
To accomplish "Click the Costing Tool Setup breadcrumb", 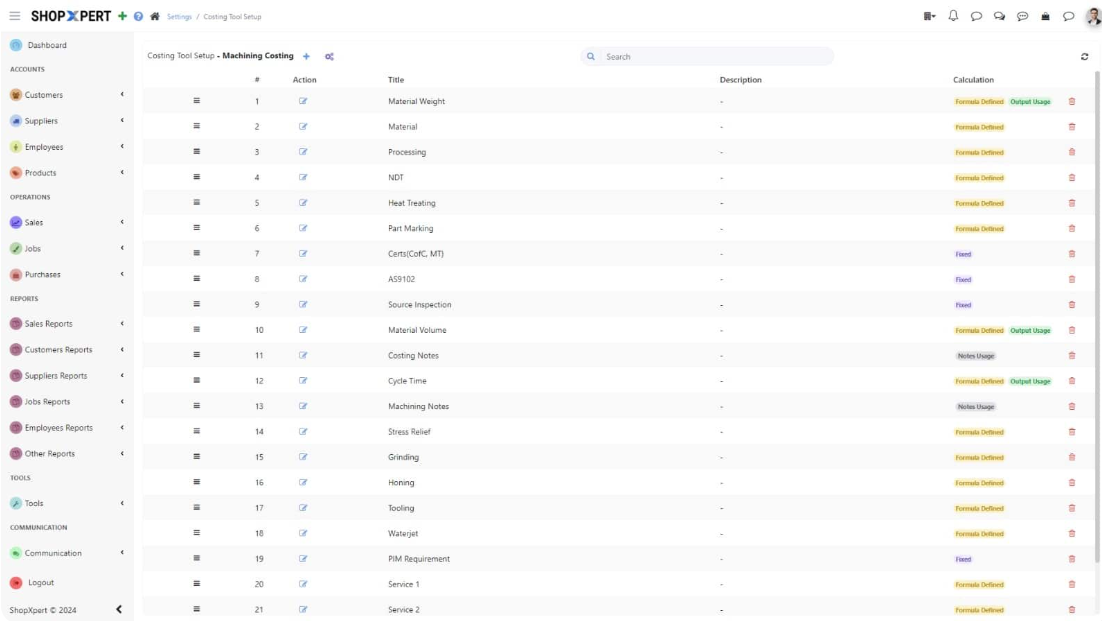I will (x=232, y=17).
